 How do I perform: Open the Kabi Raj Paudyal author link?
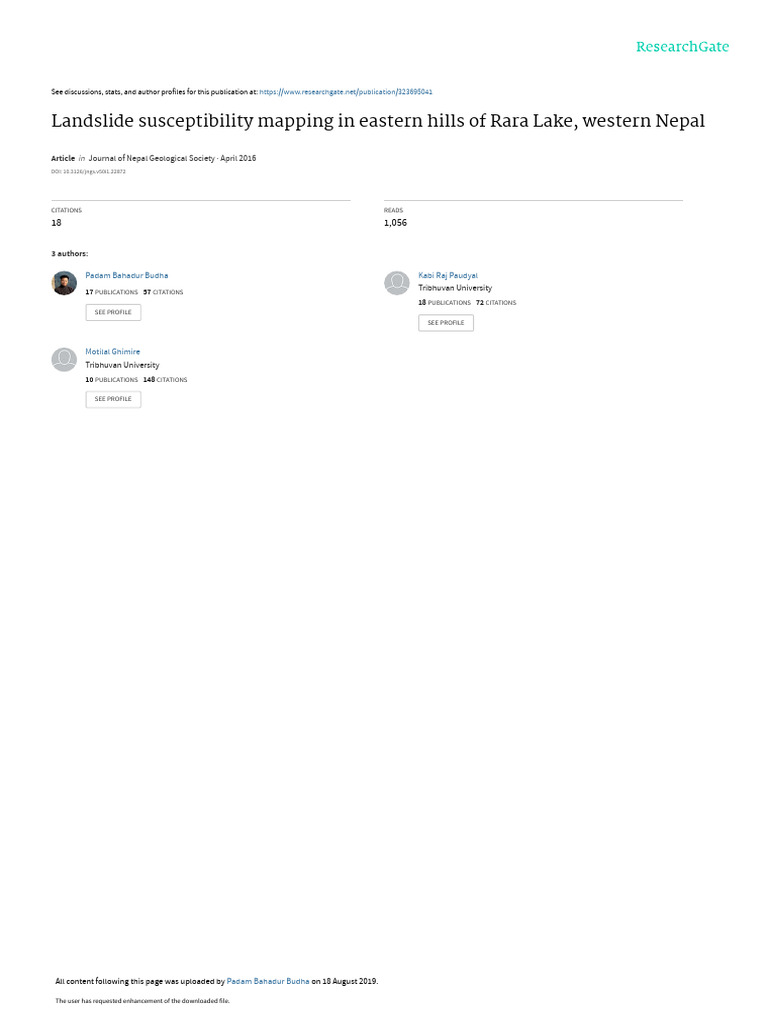click(448, 276)
